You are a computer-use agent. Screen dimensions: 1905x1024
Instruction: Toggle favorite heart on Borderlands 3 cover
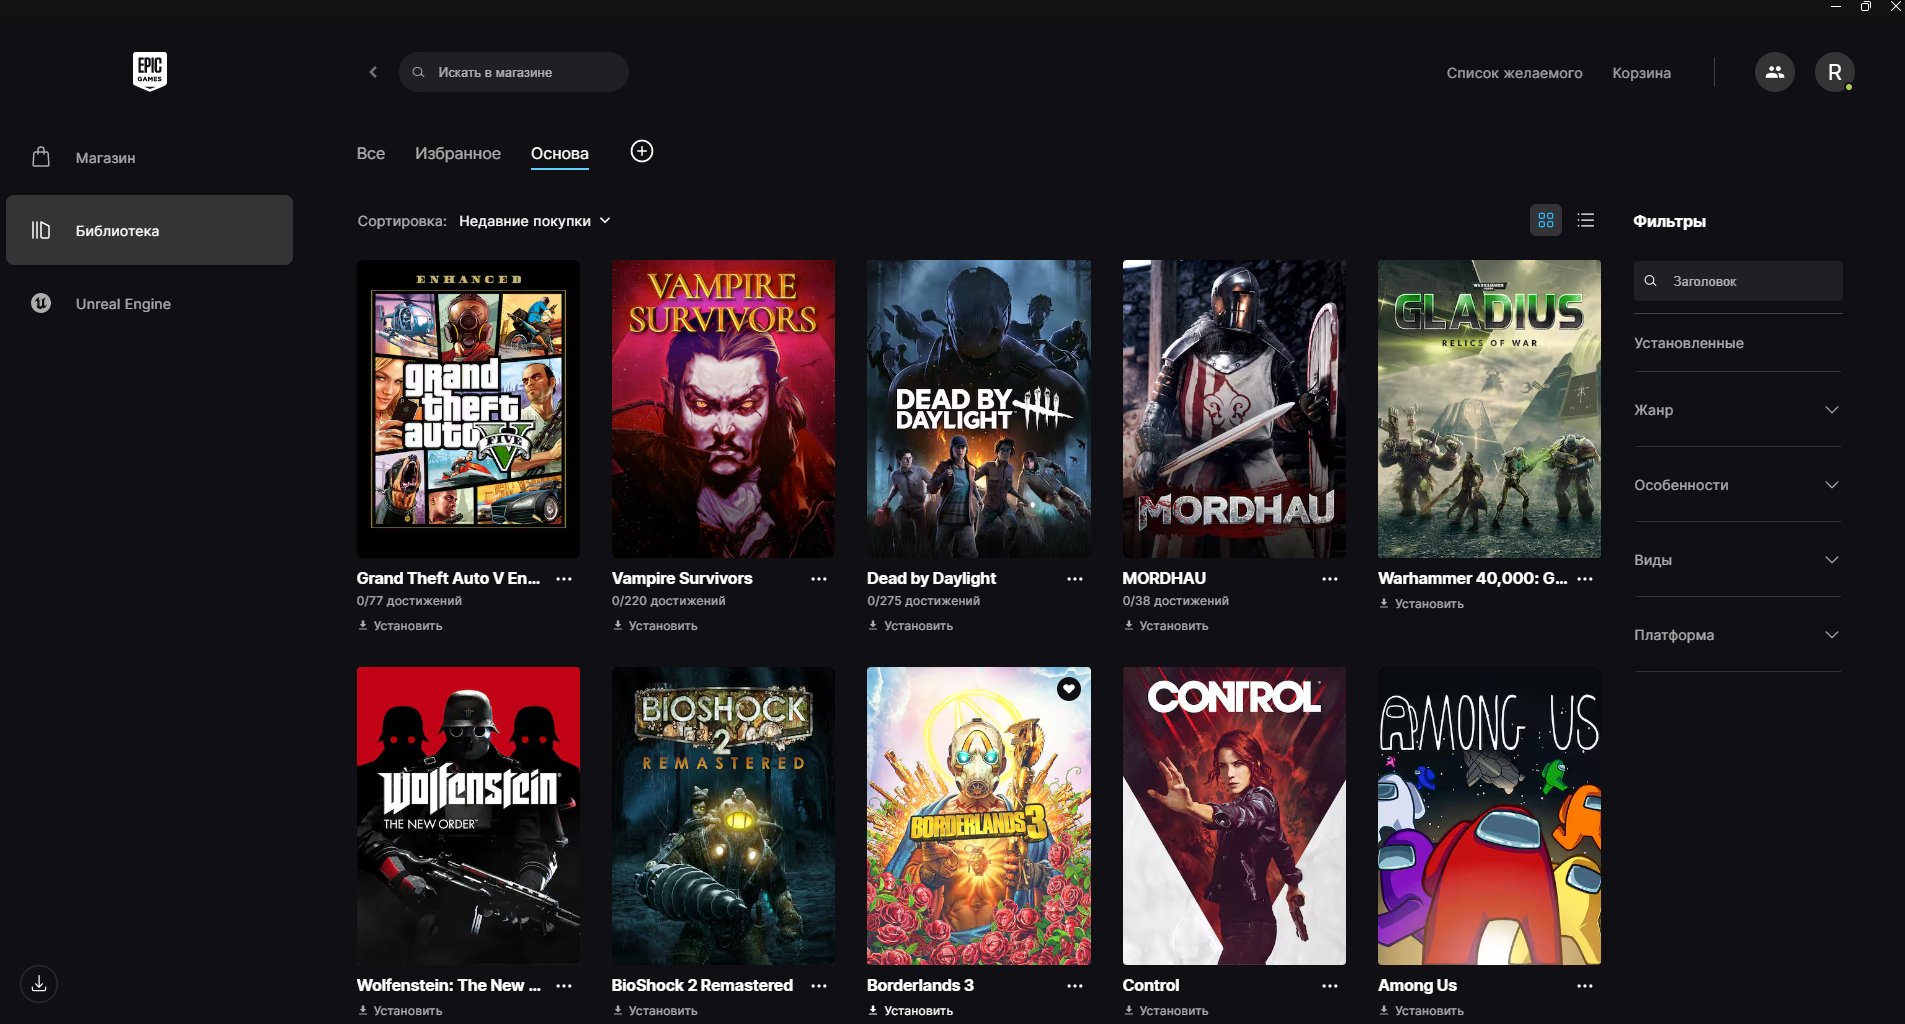pyautogui.click(x=1069, y=689)
